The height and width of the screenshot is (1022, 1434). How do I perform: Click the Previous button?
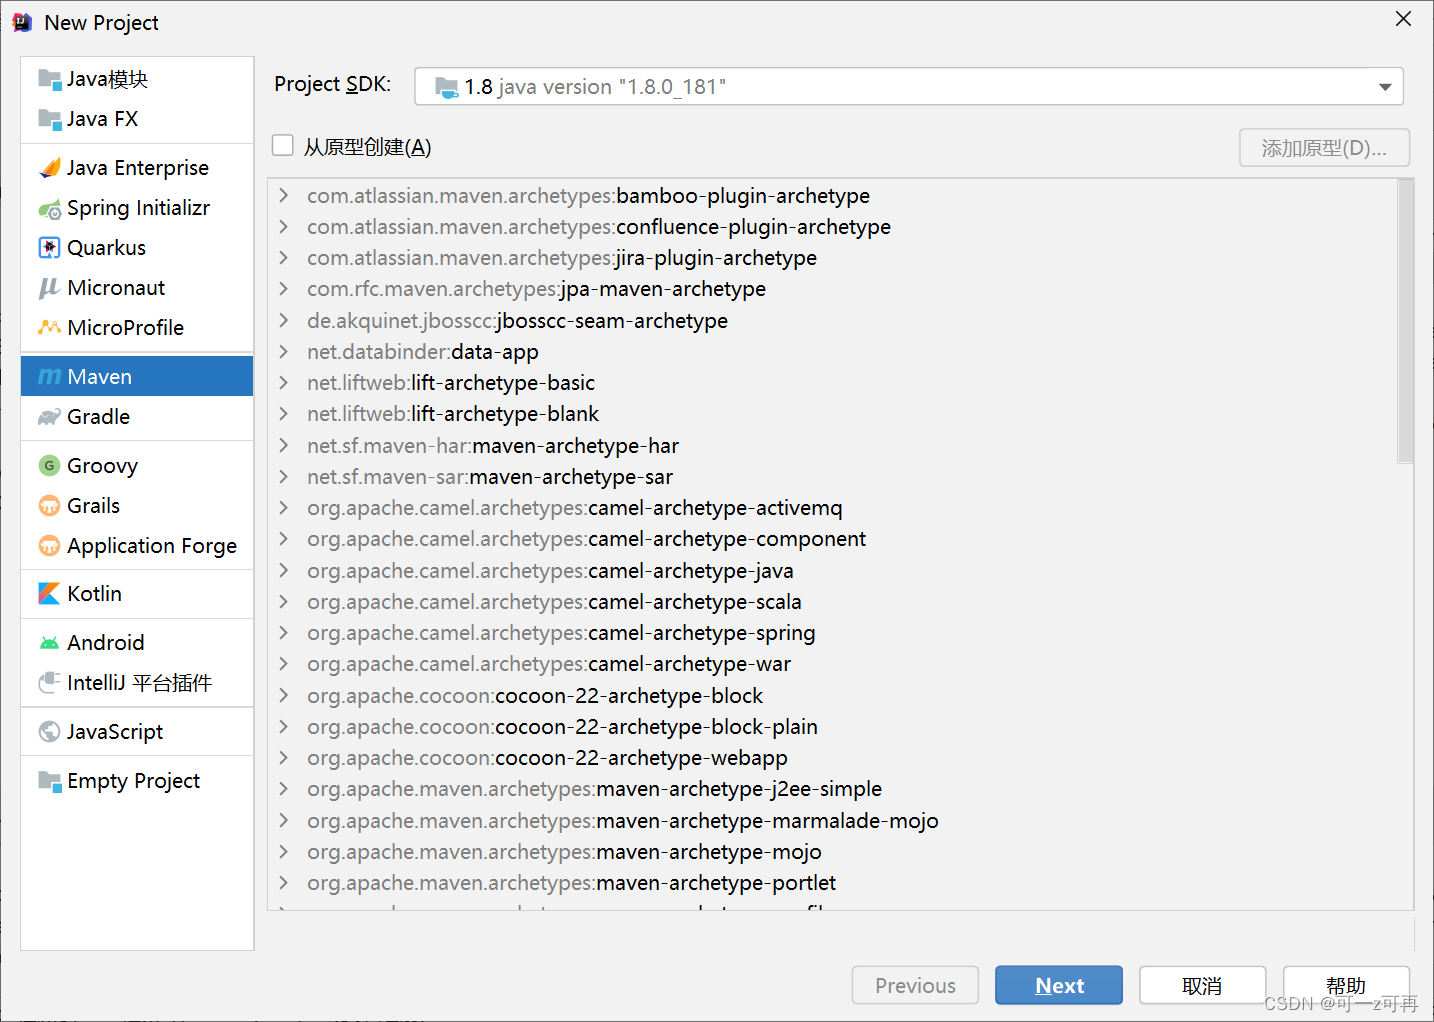[x=915, y=985]
